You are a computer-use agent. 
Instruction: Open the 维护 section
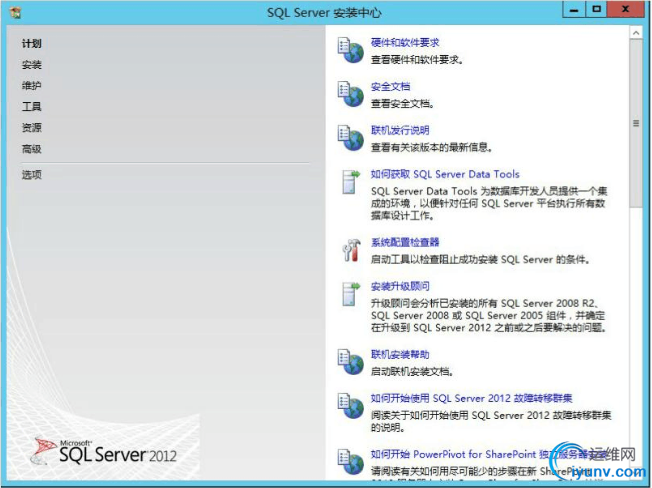[32, 86]
